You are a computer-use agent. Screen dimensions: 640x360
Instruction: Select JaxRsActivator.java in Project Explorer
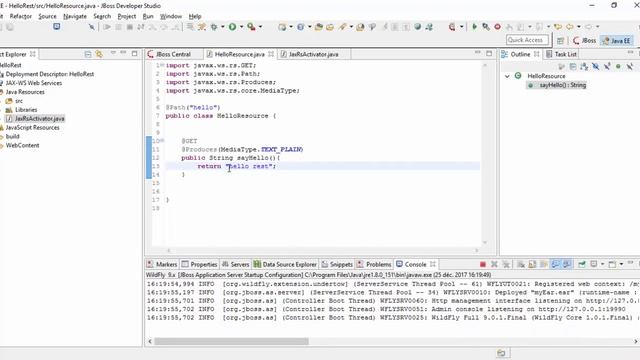(x=40, y=119)
